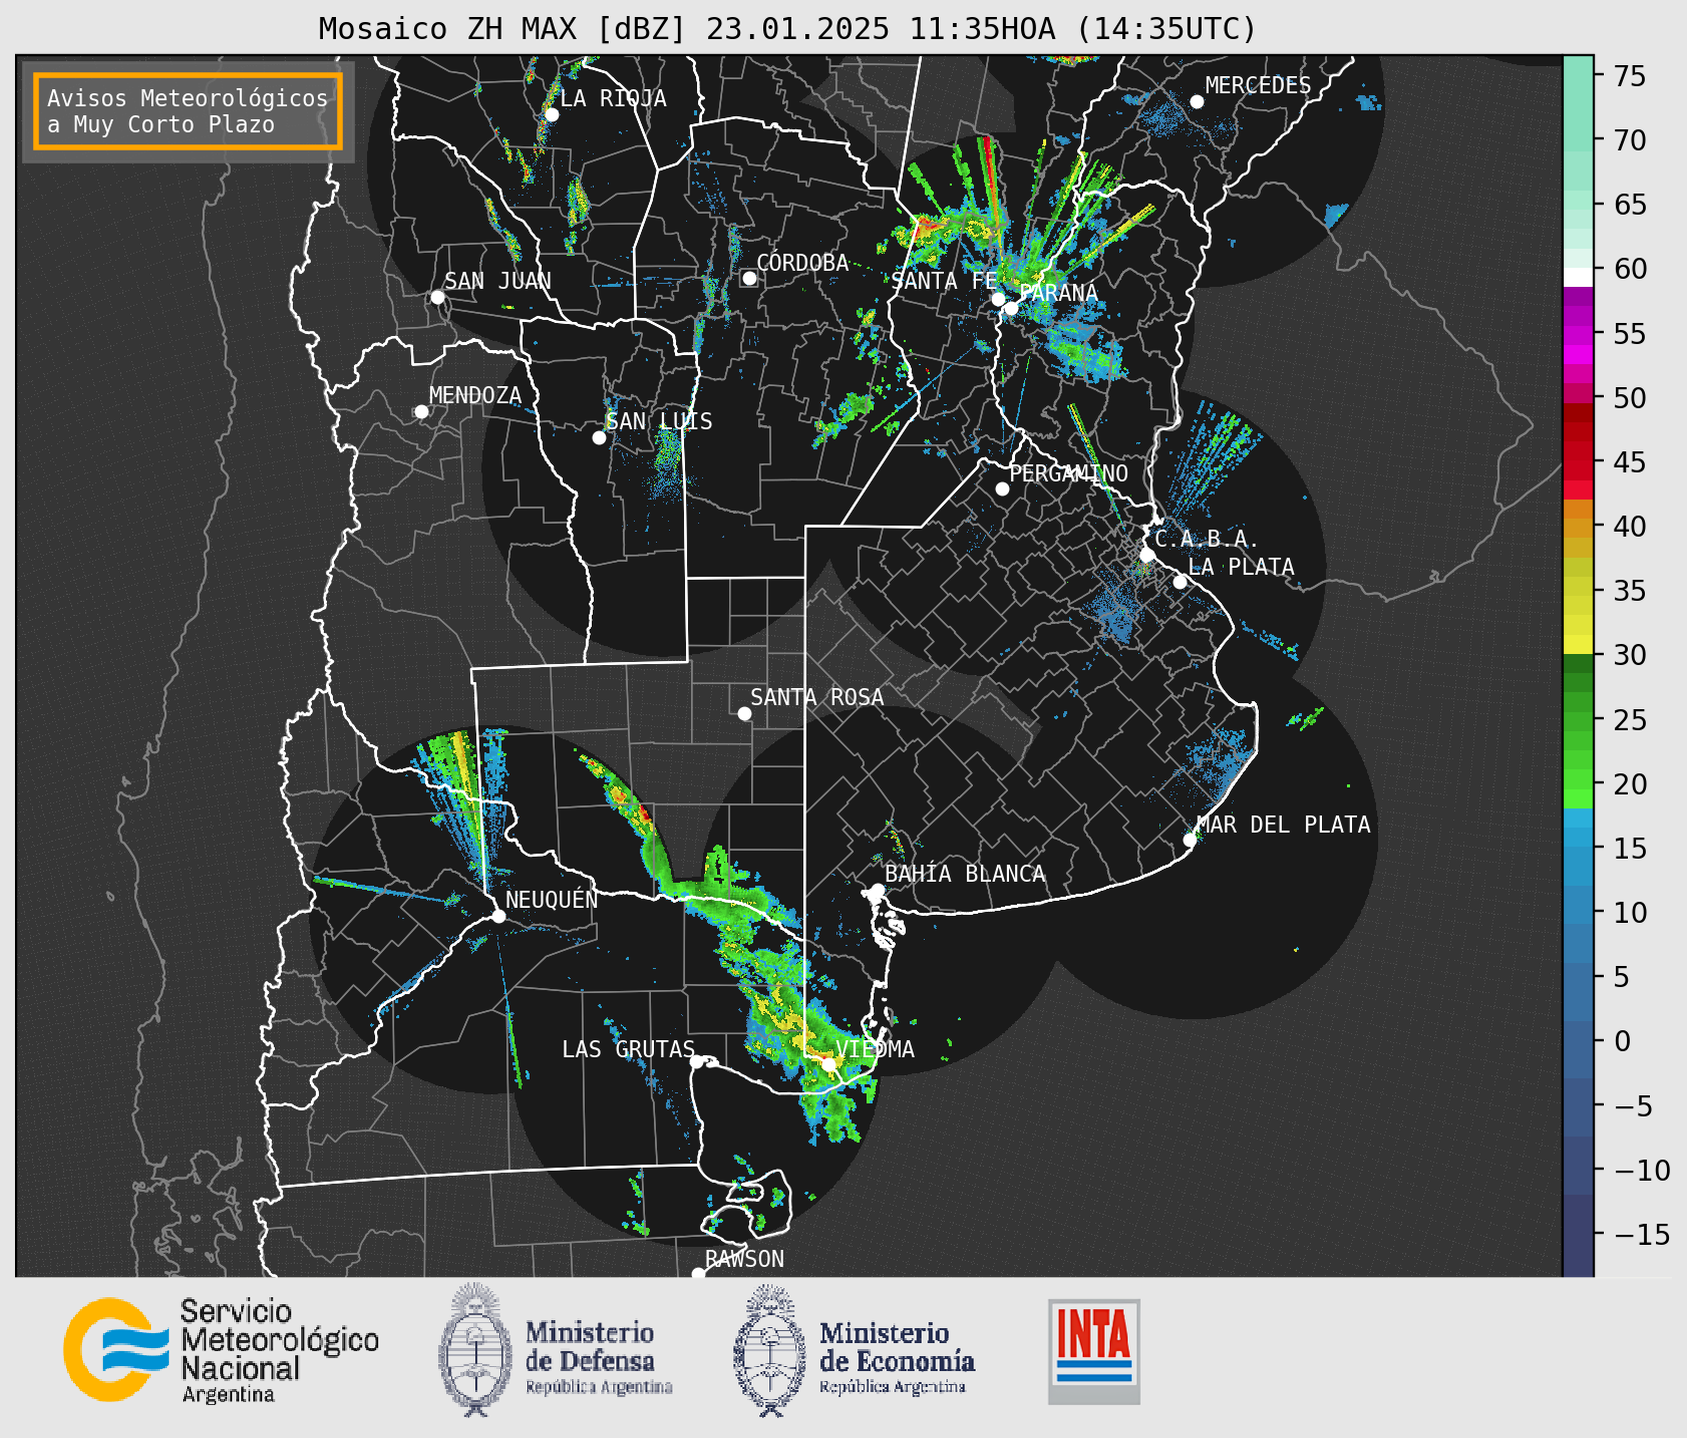Select the Córdoba city marker
1687x1438 pixels.
pyautogui.click(x=749, y=278)
